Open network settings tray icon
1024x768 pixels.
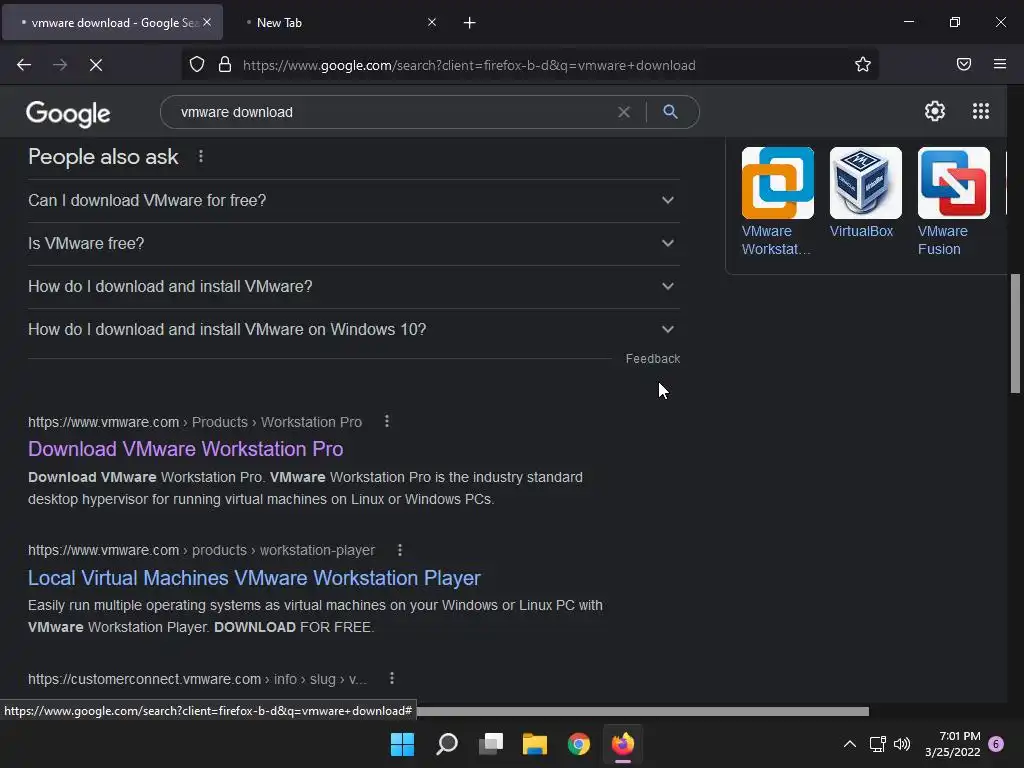click(878, 744)
